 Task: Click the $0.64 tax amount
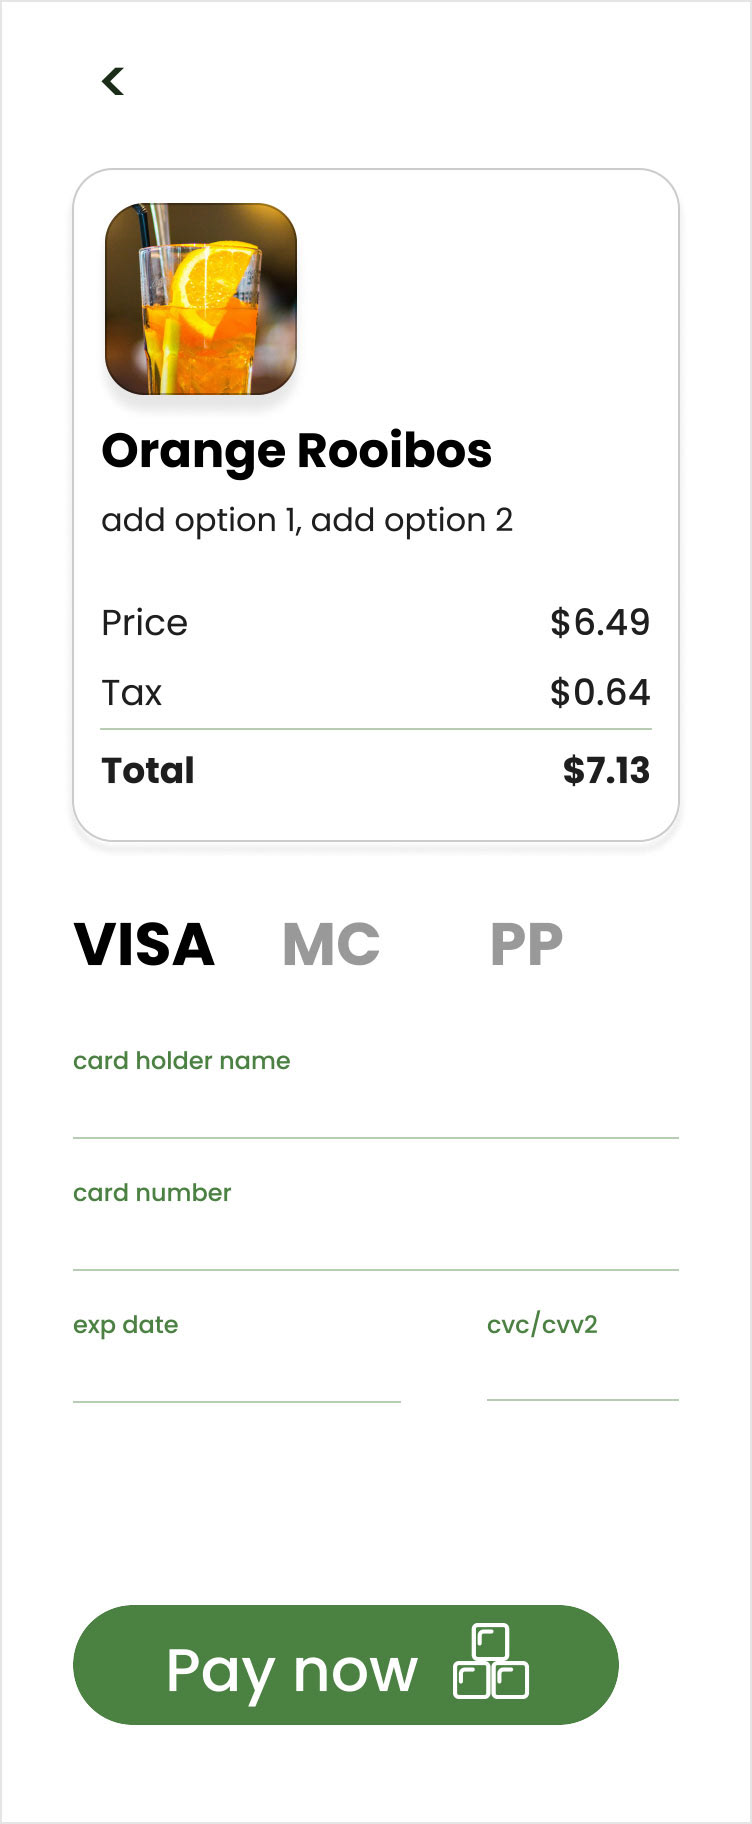coord(599,693)
